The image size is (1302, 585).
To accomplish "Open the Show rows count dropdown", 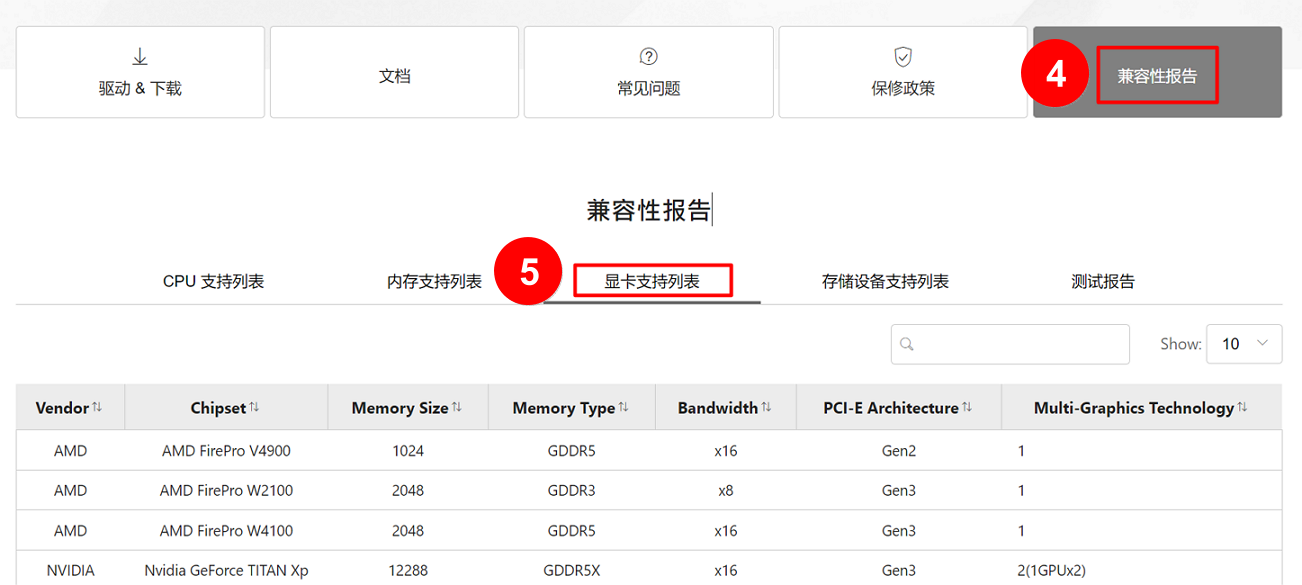I will click(x=1244, y=344).
